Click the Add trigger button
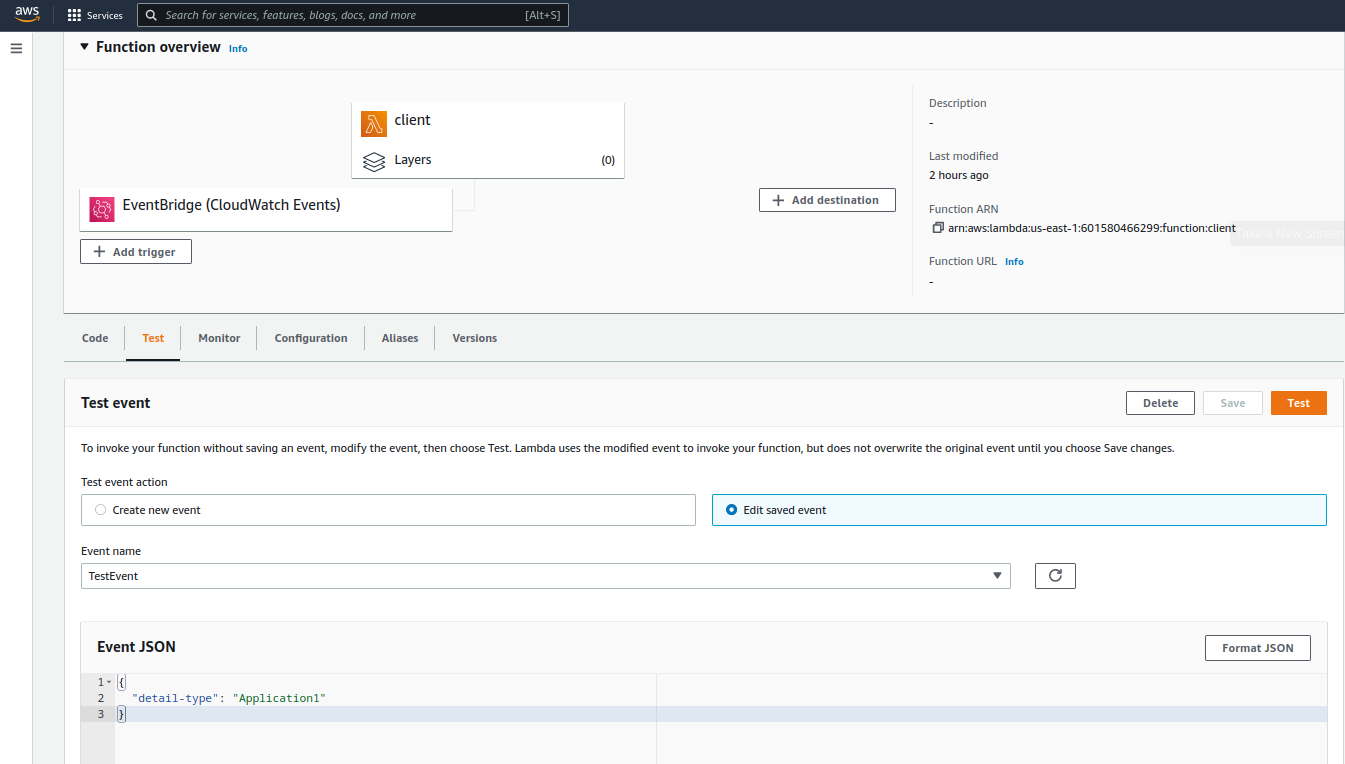1345x764 pixels. [135, 252]
